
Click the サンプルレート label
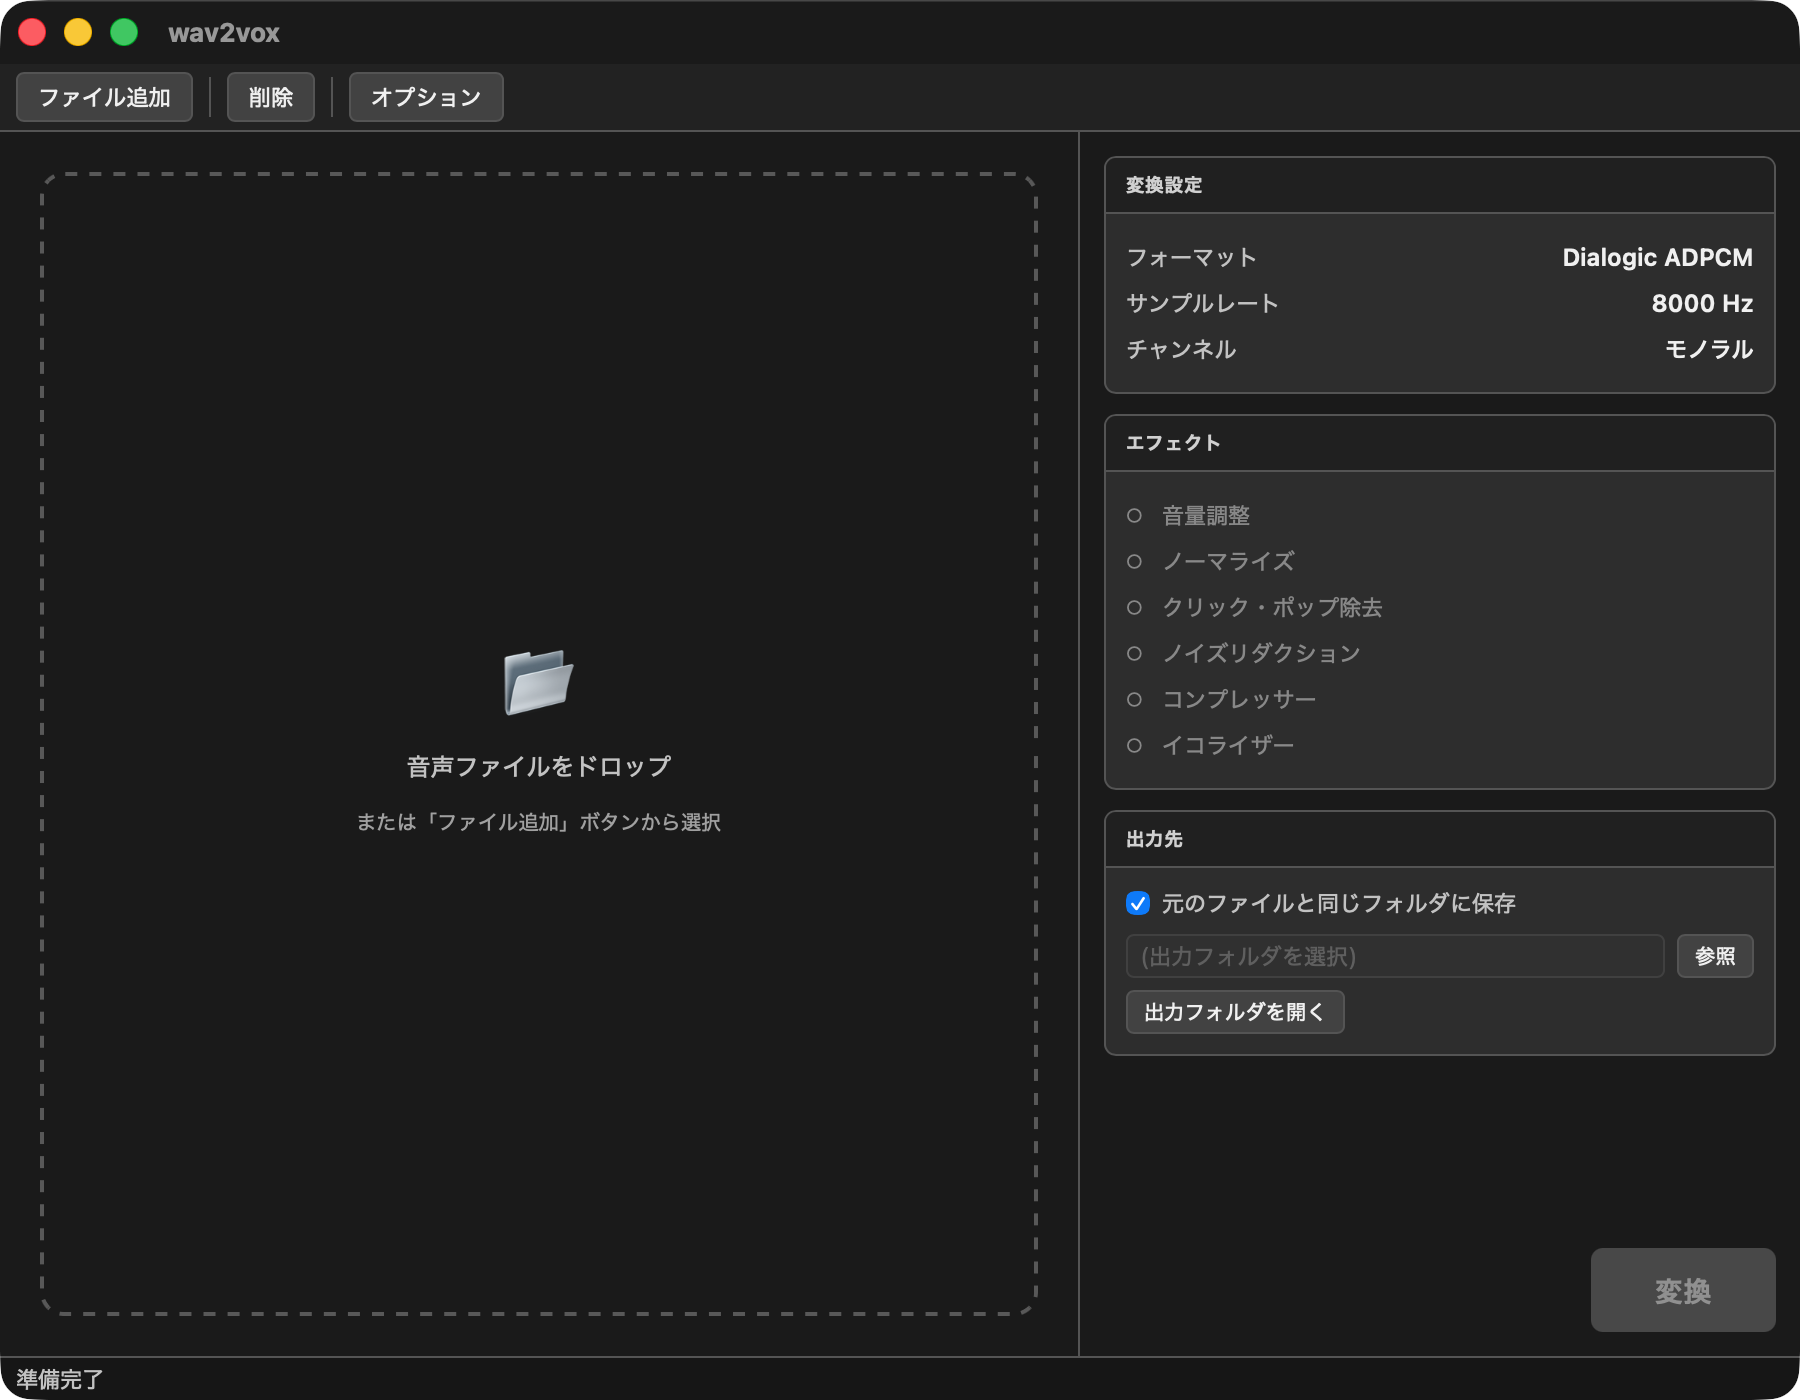tap(1202, 303)
